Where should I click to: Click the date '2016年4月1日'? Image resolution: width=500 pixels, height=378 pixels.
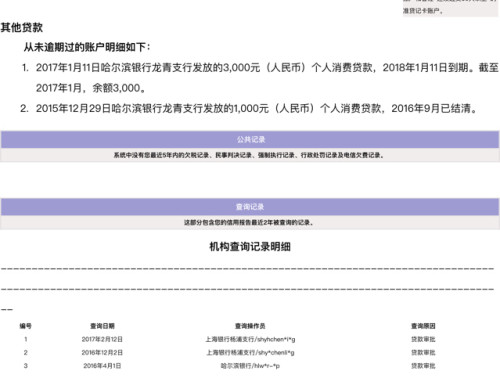pos(102,366)
